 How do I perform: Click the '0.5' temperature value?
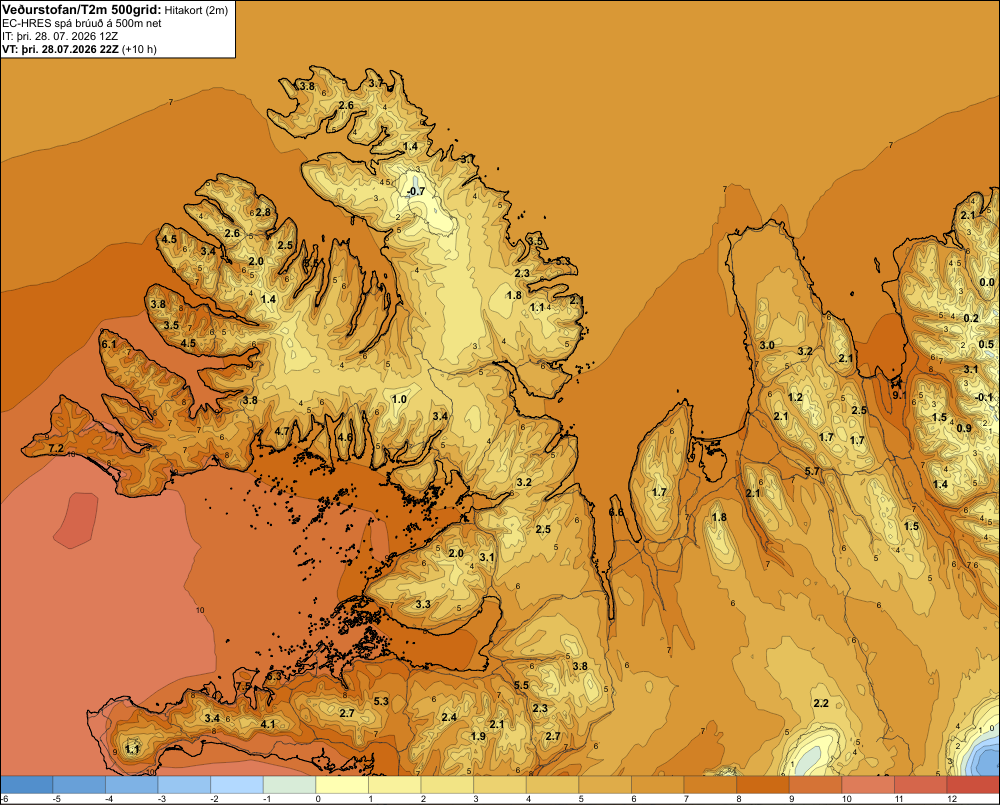[986, 344]
